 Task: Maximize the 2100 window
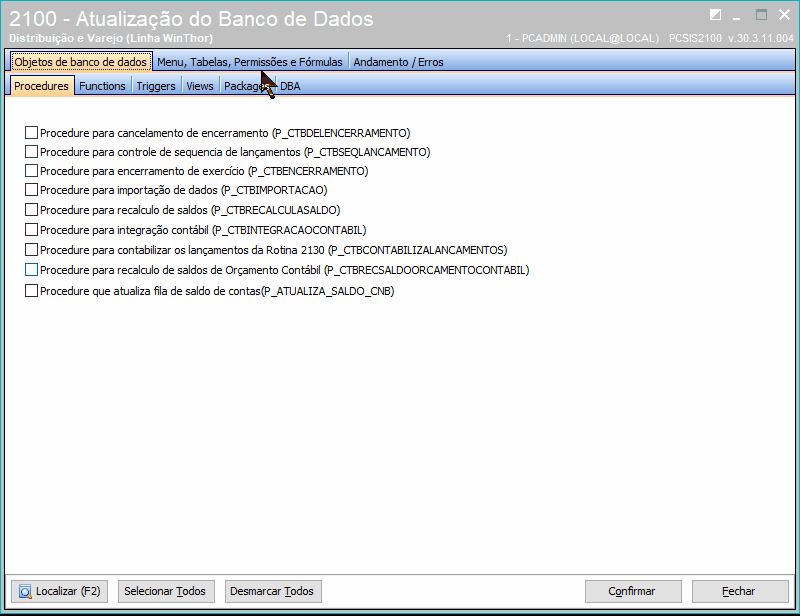coord(761,15)
